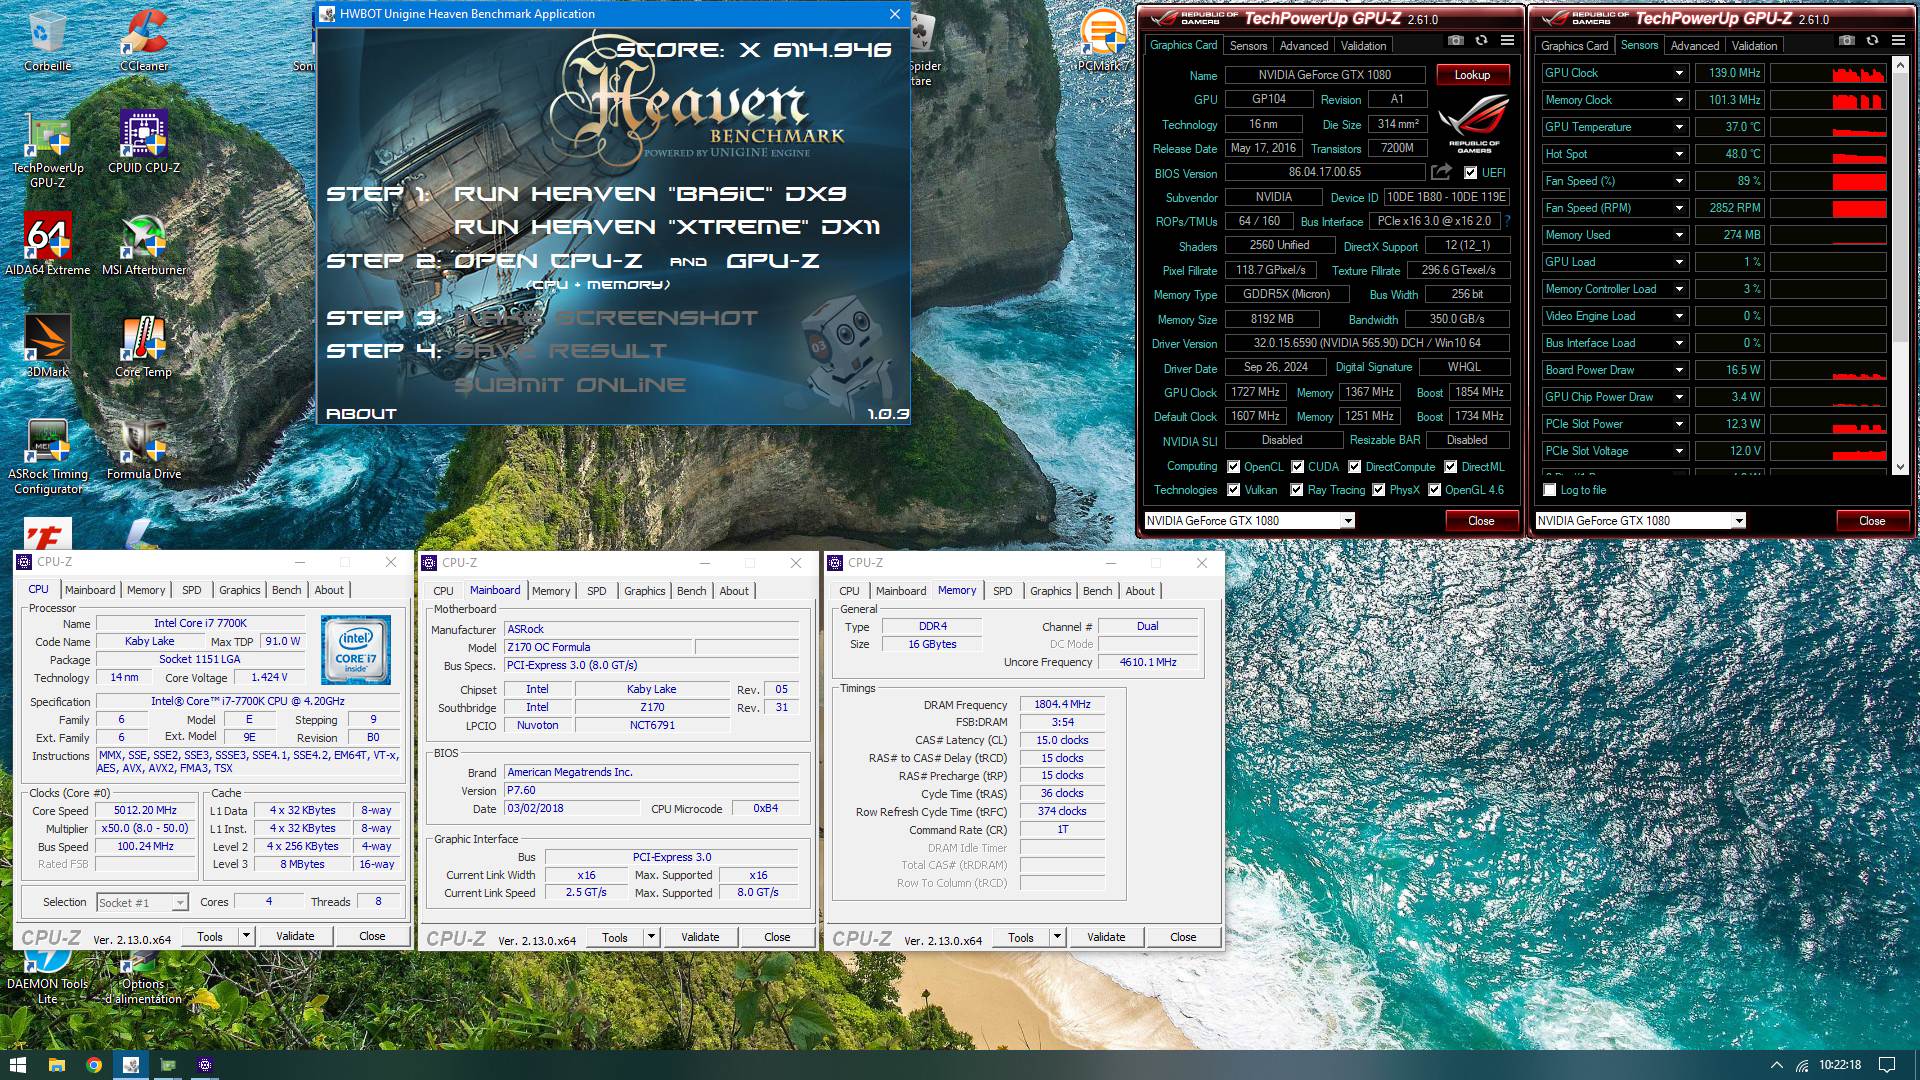Open the Windows notification center icon
Viewport: 1920px width, 1080px height.
[1887, 1065]
